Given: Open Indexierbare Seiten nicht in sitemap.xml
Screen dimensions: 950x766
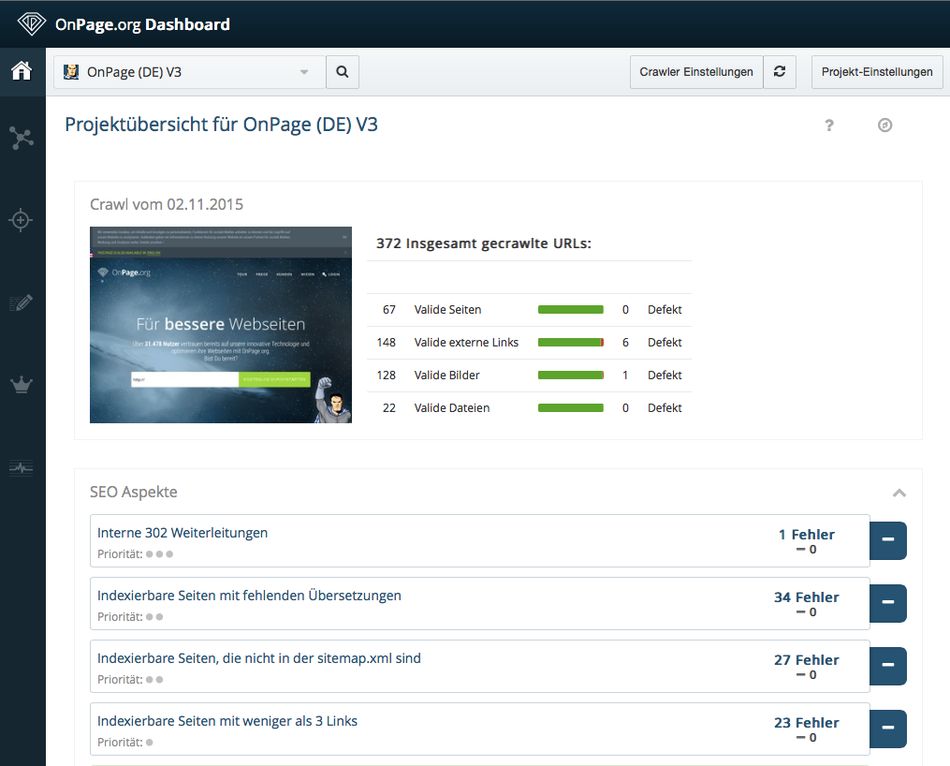Looking at the screenshot, I should [259, 658].
